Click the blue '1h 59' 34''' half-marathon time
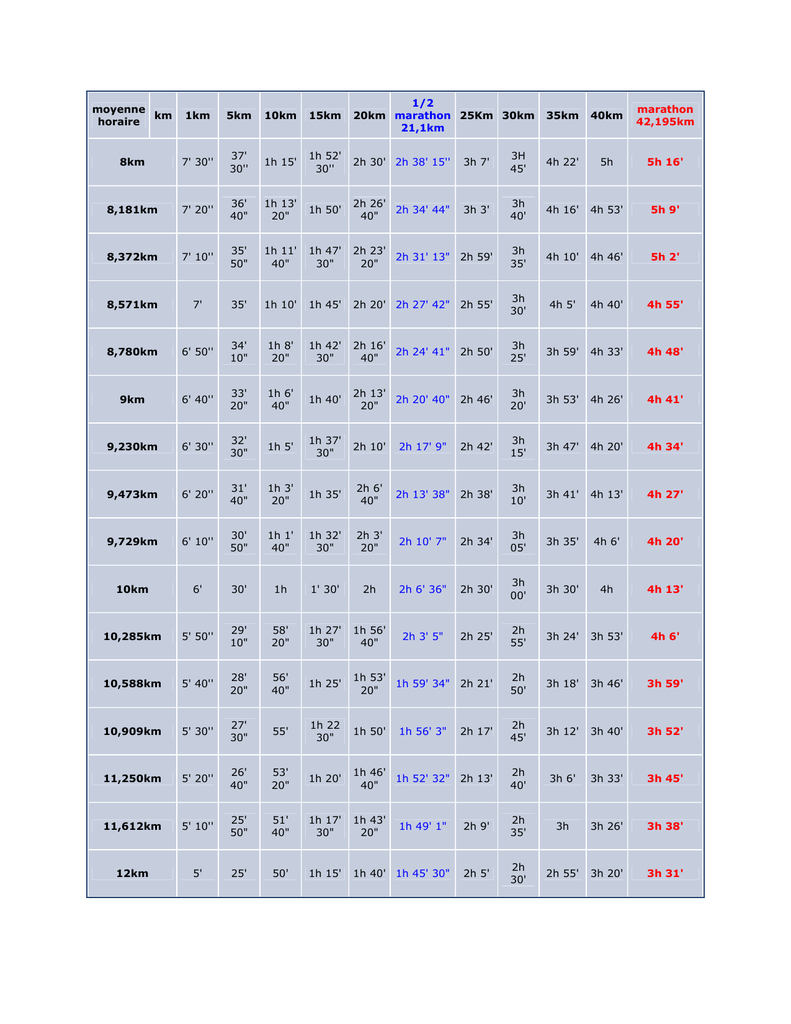 422,684
